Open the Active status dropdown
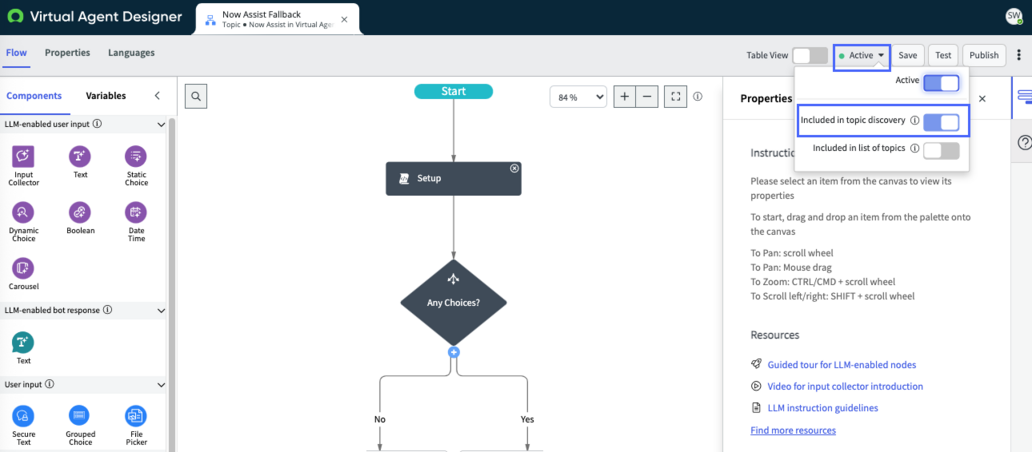Screen dimensions: 1032x452 (x=862, y=56)
